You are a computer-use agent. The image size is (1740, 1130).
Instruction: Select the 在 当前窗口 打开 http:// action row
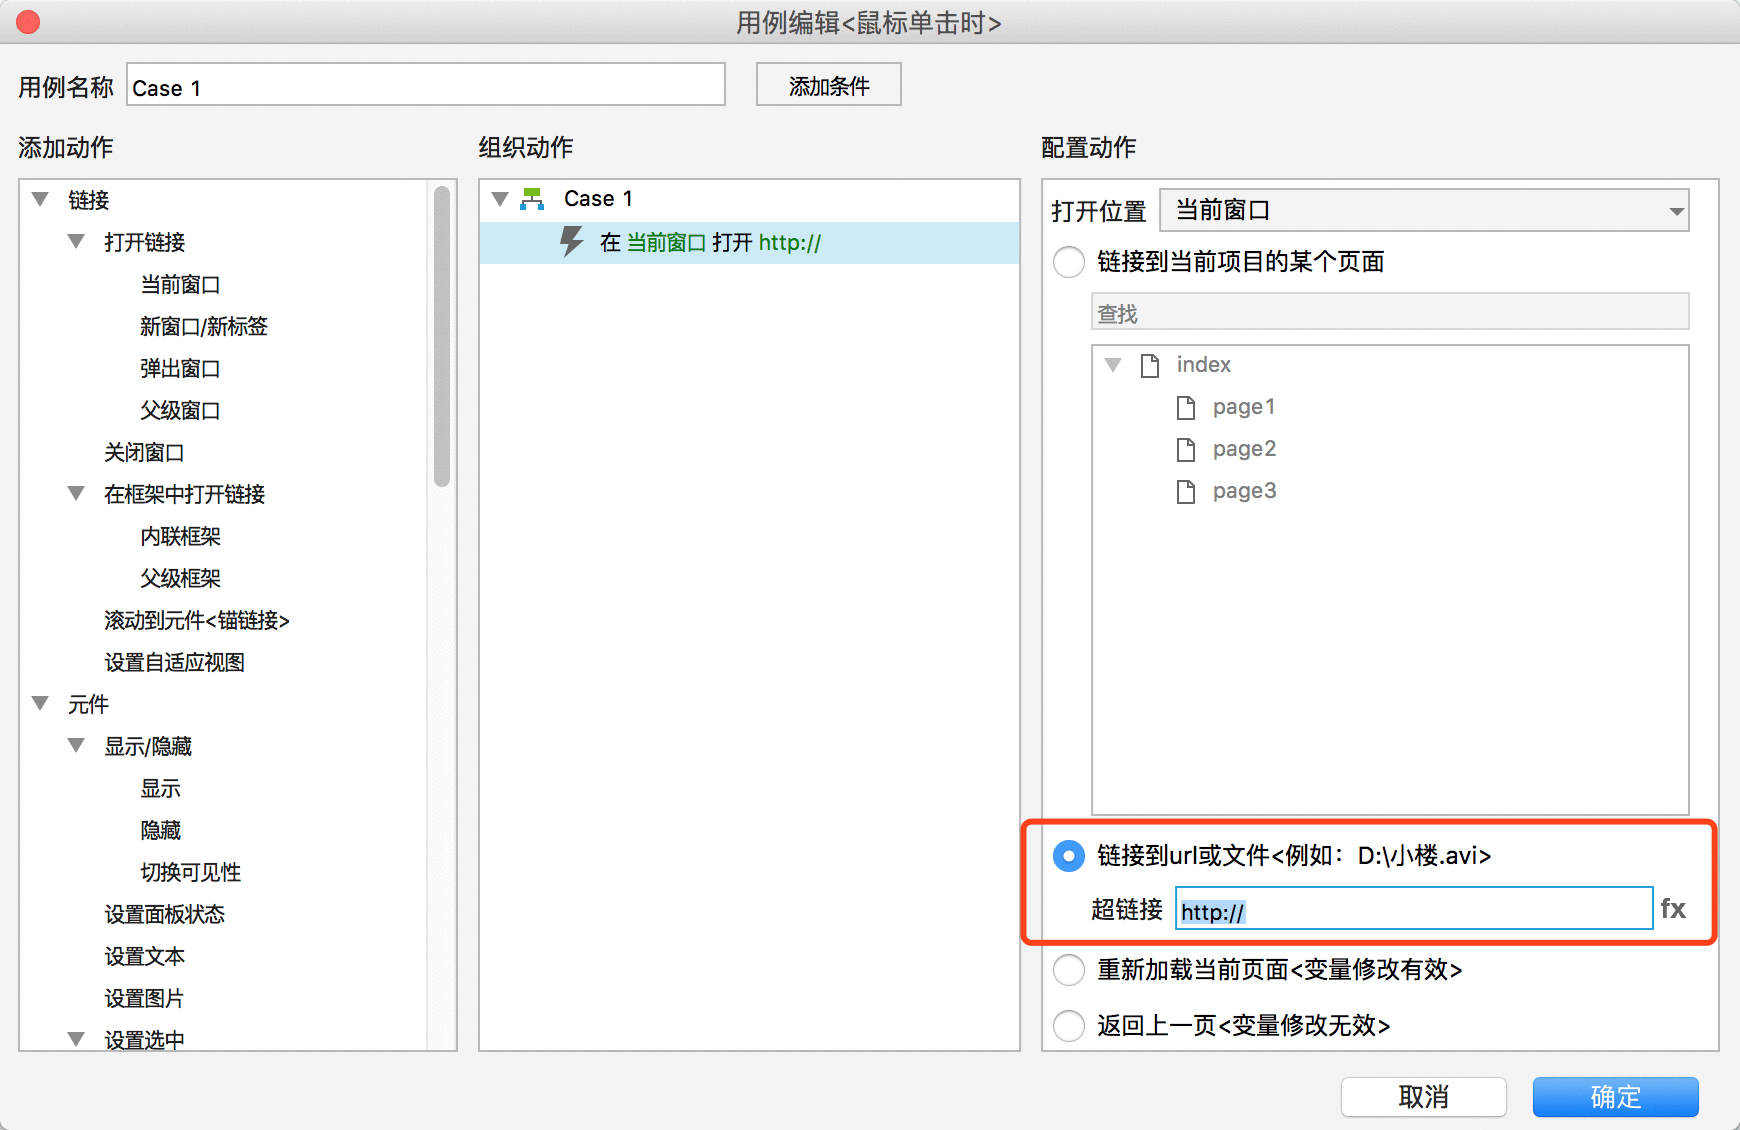tap(749, 242)
